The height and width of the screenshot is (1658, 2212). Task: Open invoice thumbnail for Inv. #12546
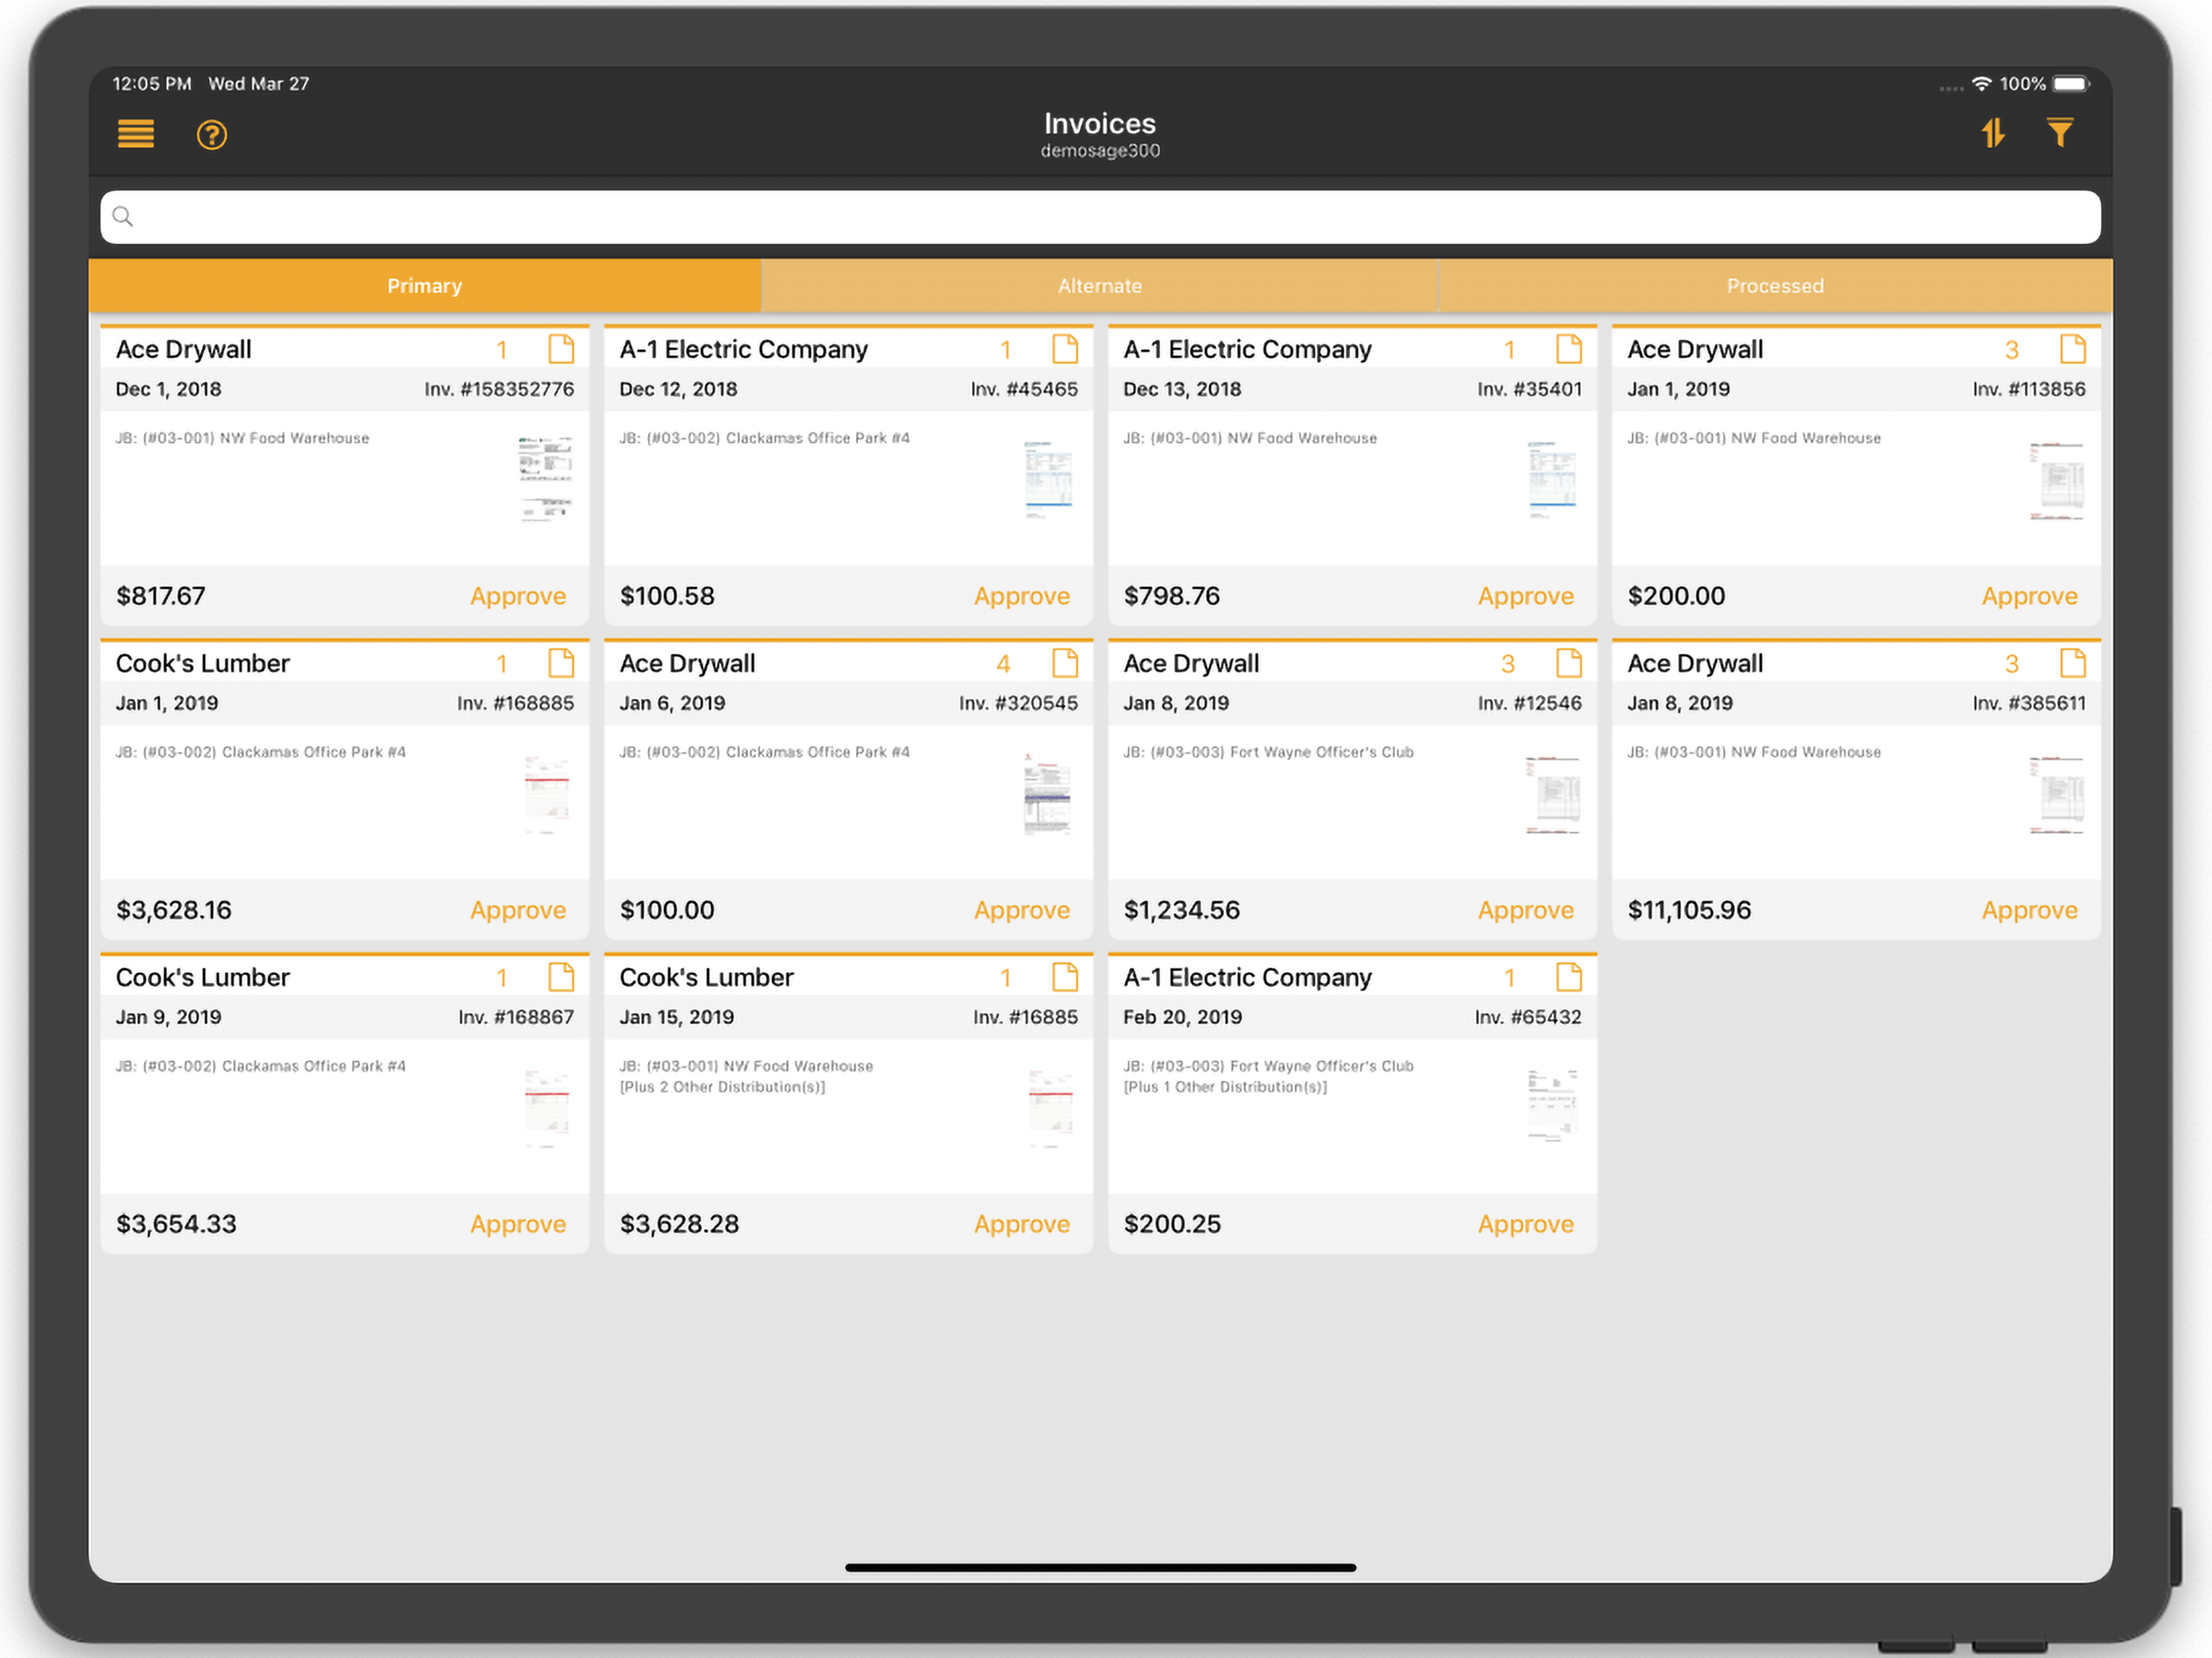point(1553,795)
